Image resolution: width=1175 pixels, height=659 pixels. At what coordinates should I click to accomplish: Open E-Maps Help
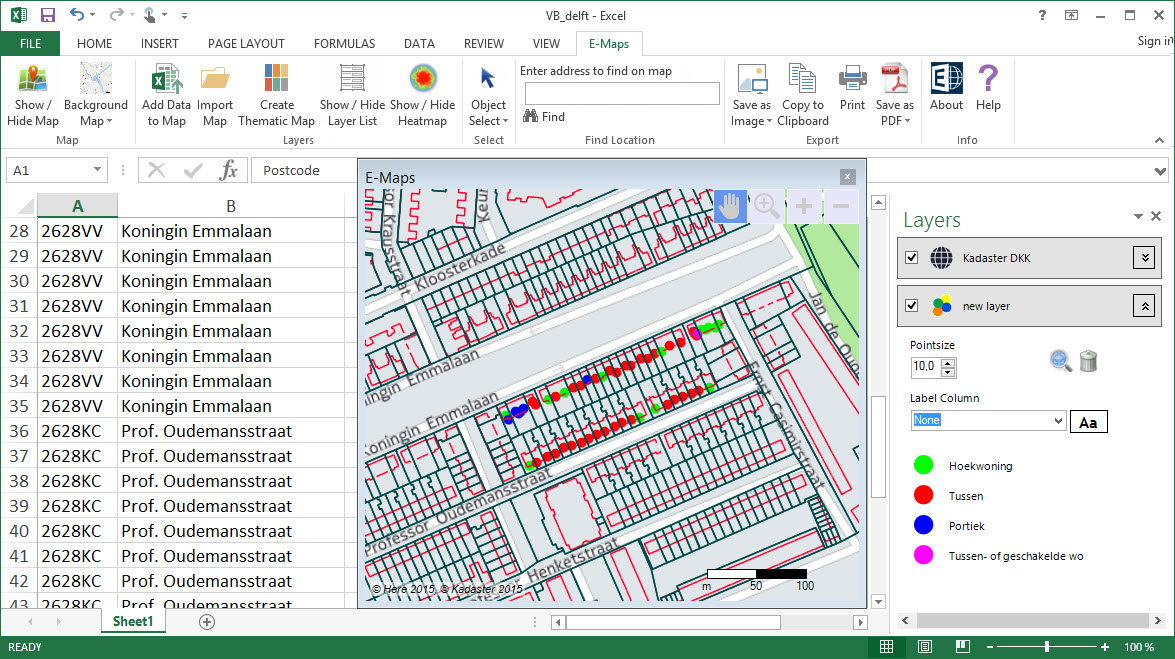988,88
